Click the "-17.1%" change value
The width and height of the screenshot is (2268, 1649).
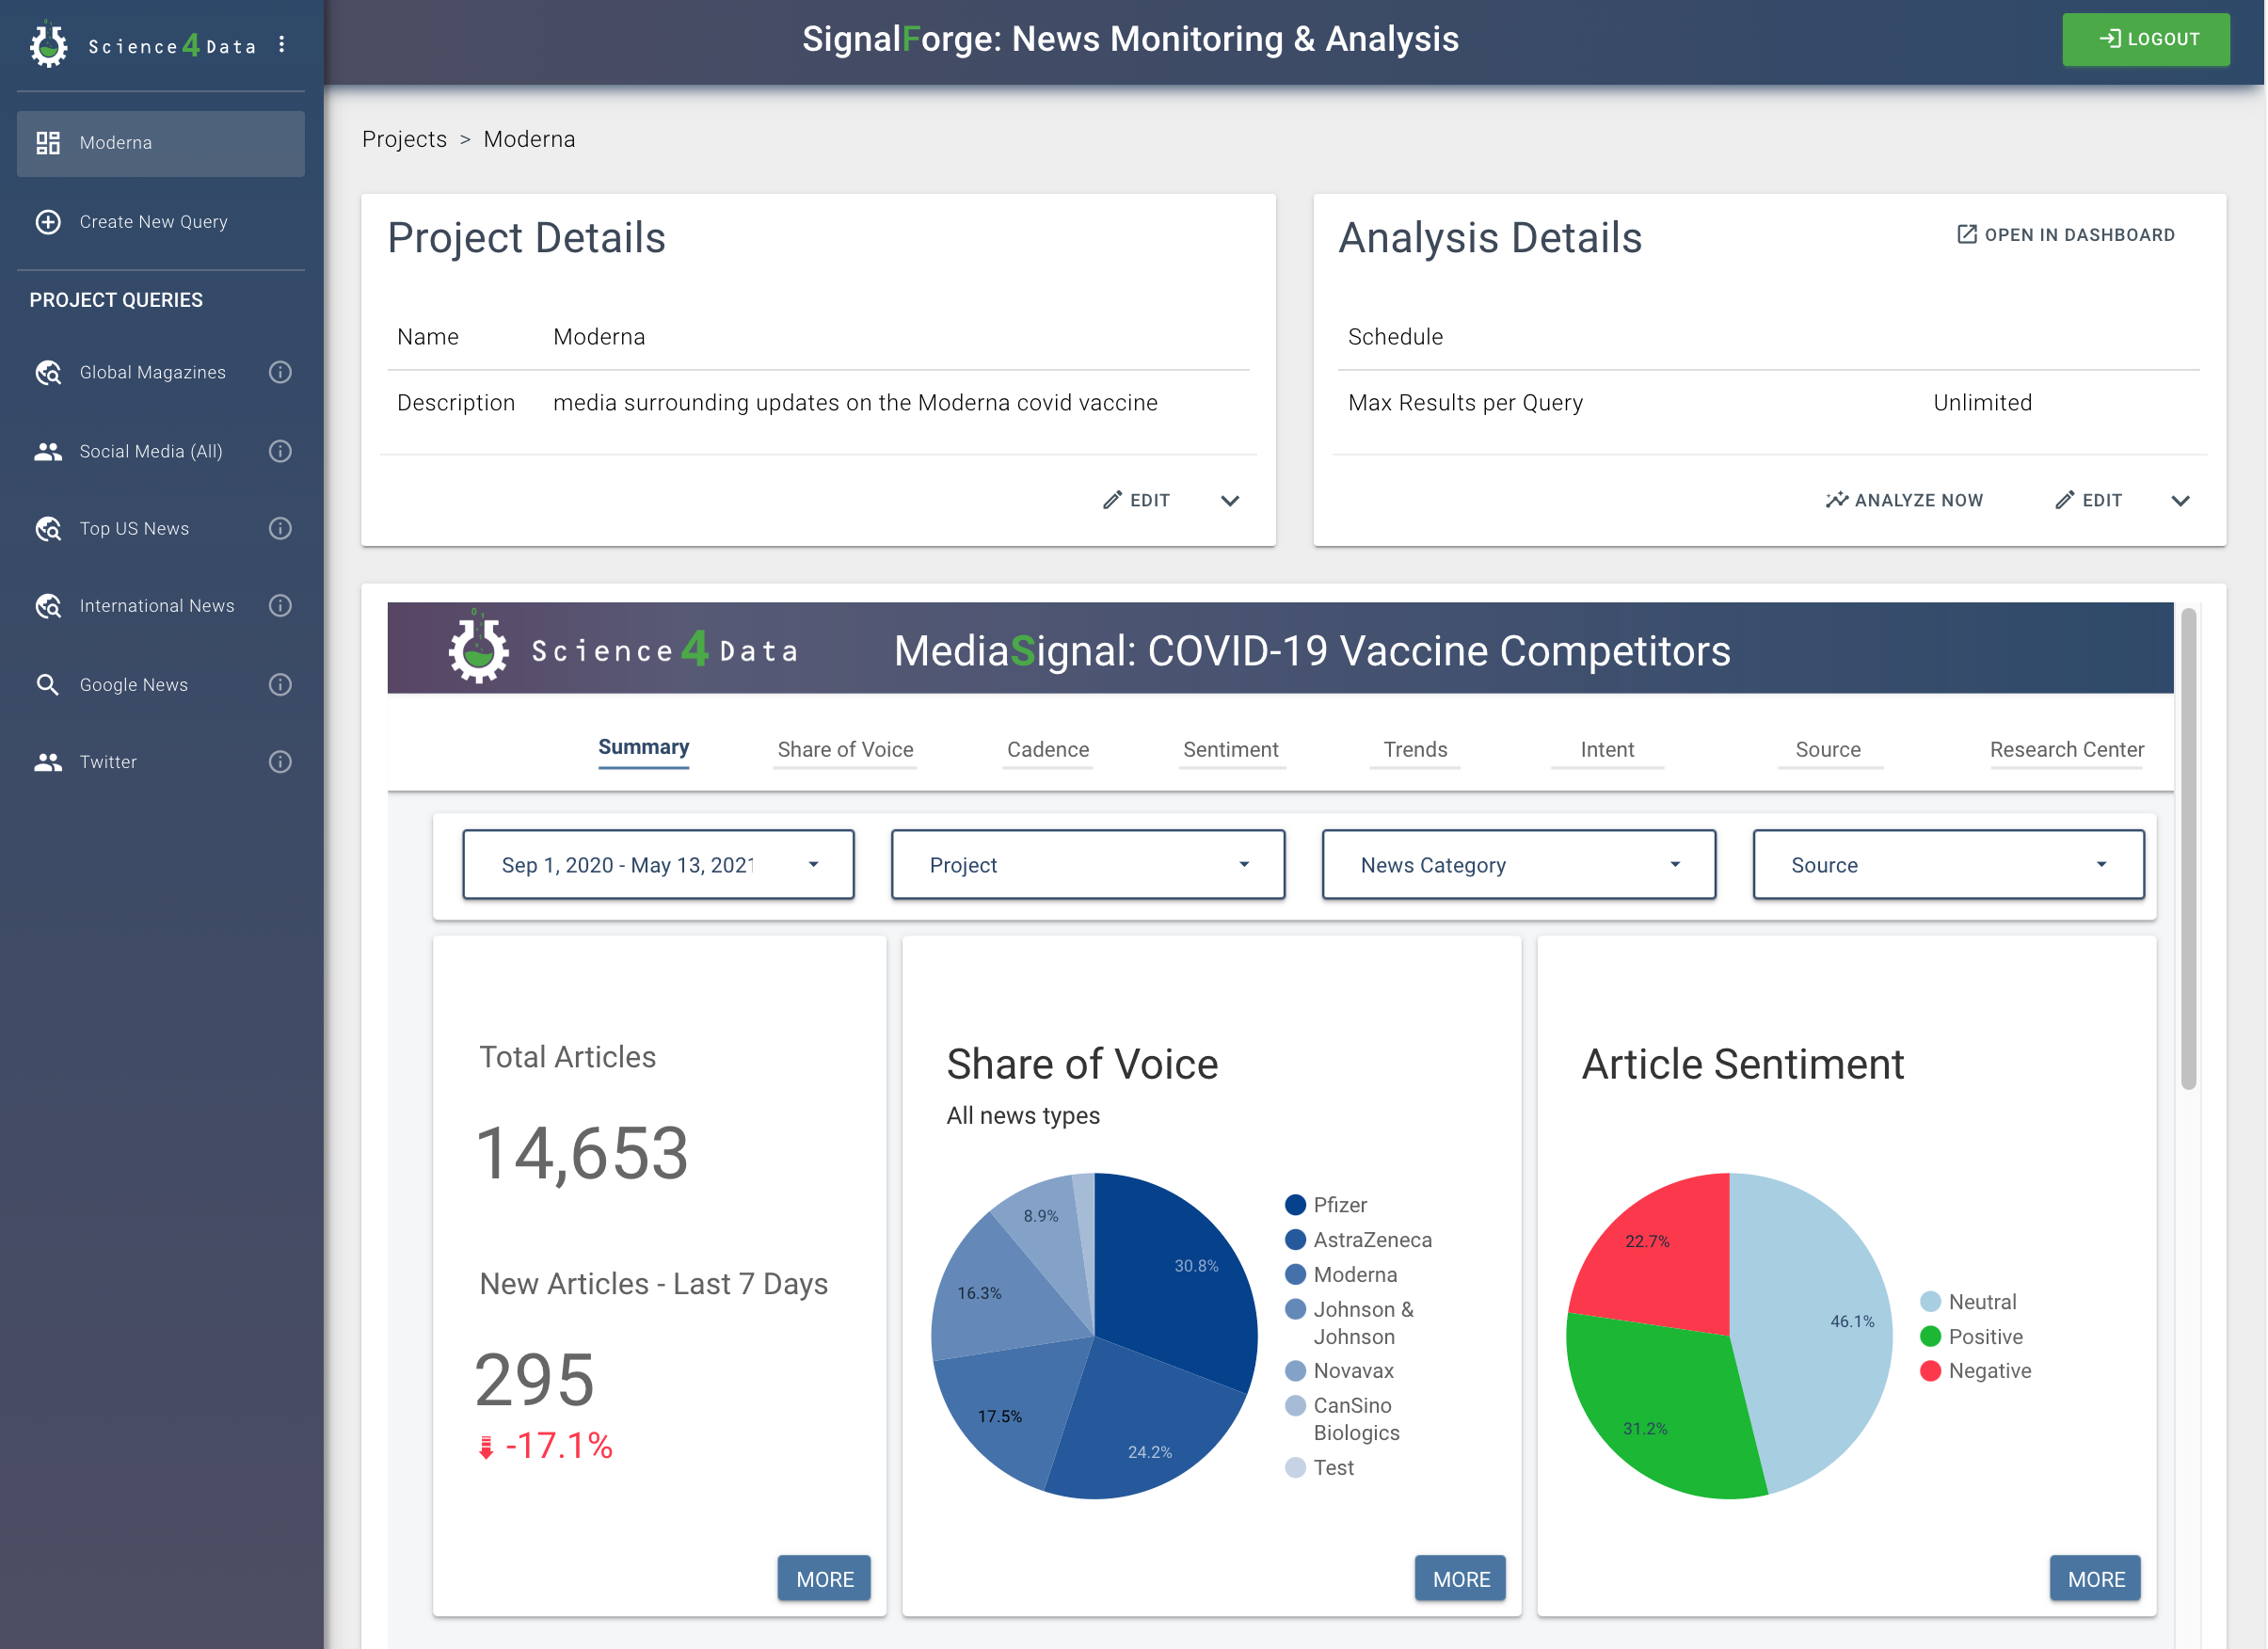(x=558, y=1446)
